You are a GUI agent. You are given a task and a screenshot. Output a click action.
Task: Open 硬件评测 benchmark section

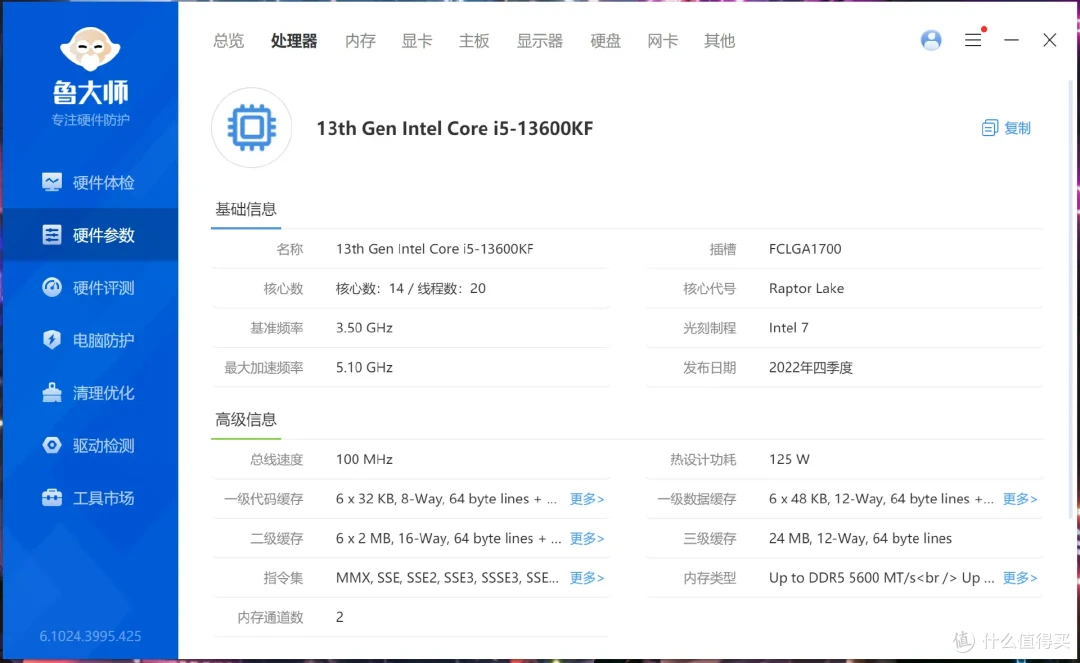point(90,287)
